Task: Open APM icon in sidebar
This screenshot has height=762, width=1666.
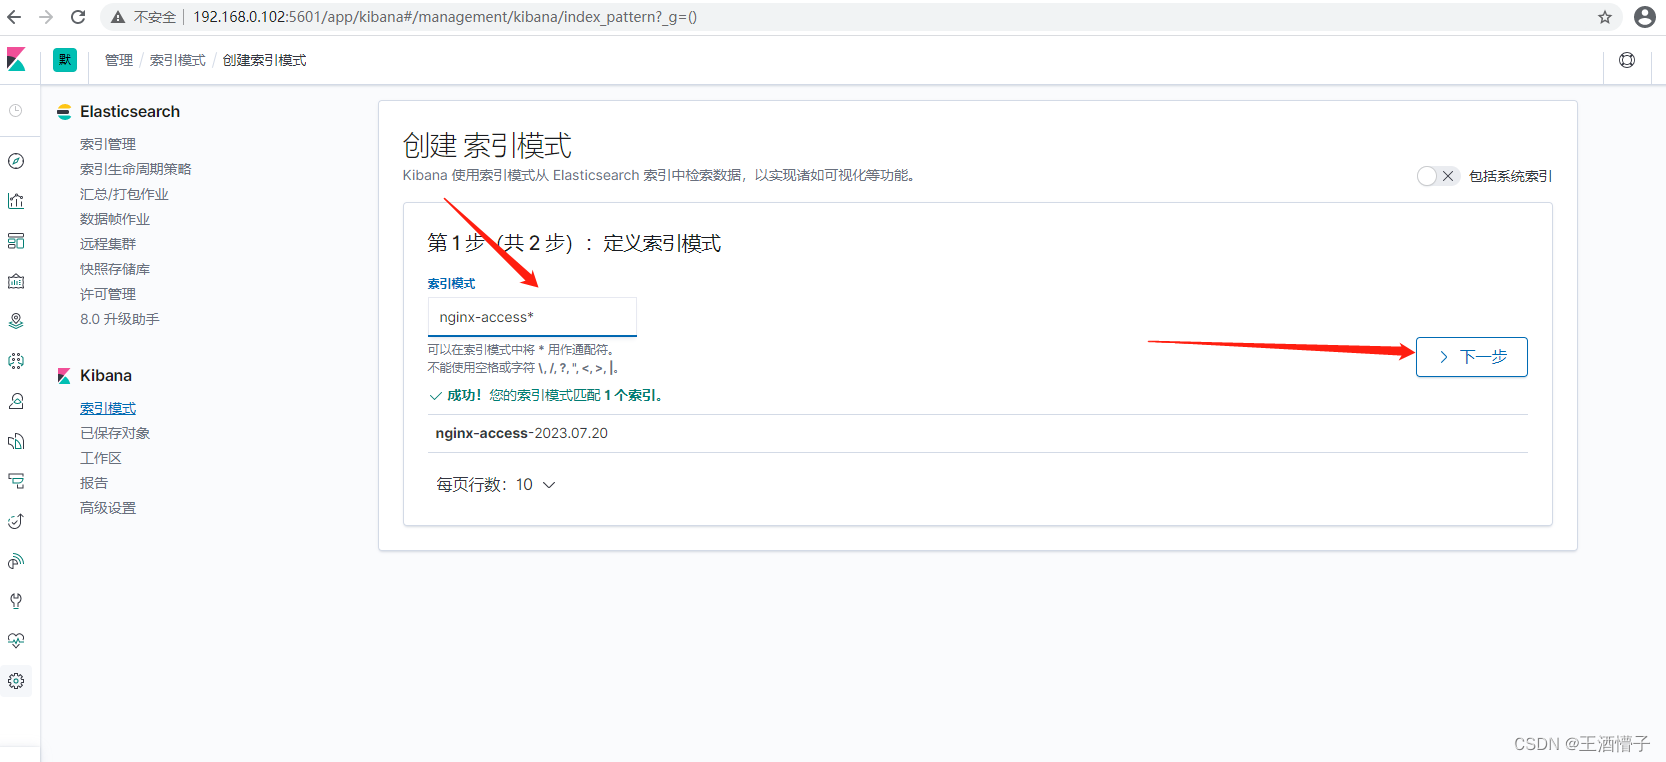Action: click(x=16, y=481)
